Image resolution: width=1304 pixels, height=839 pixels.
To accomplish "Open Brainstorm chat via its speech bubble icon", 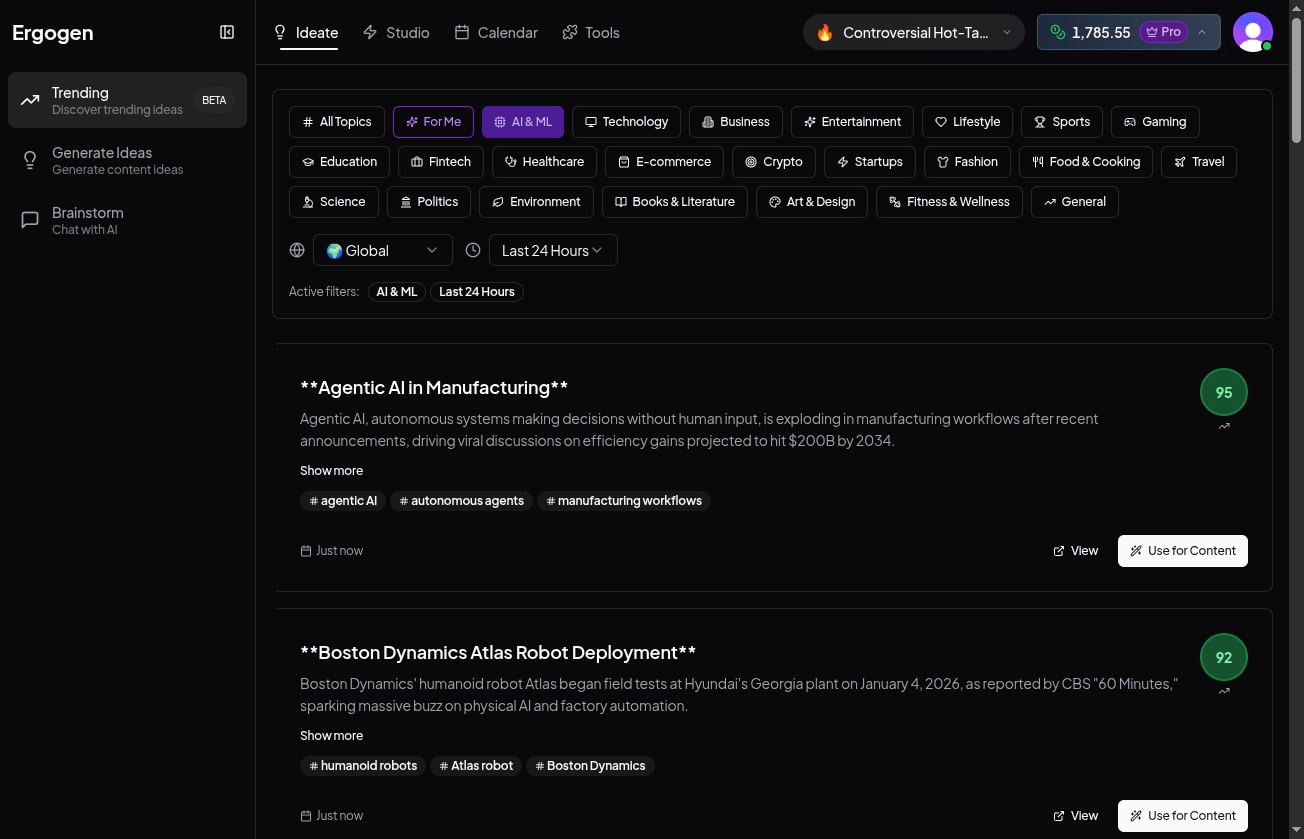I will (30, 220).
